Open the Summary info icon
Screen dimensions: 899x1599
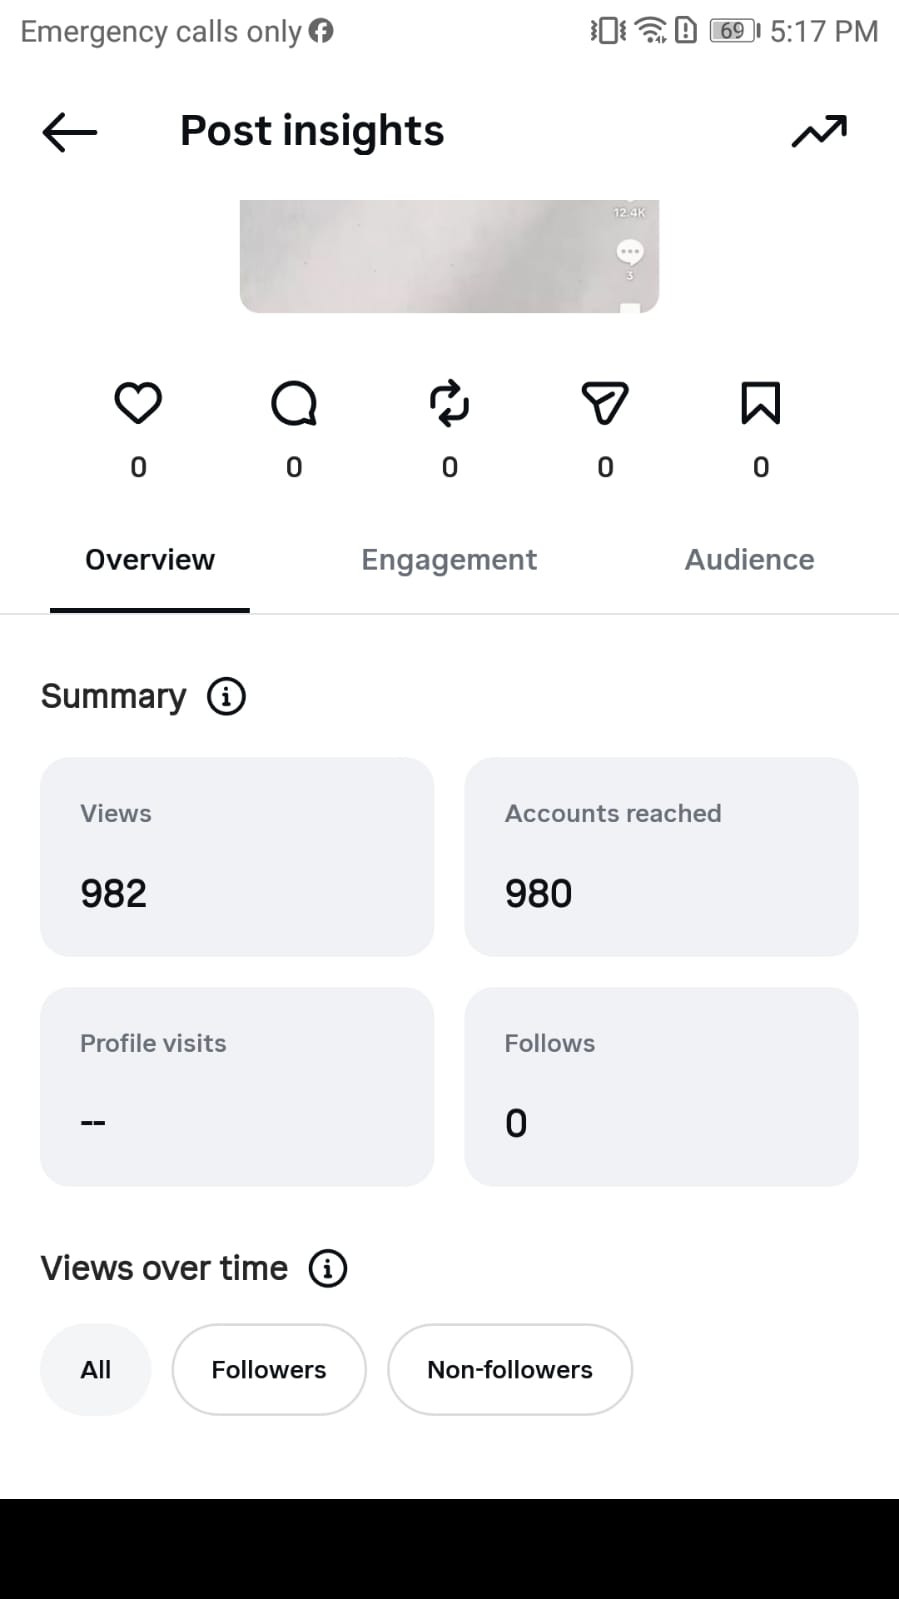click(226, 696)
